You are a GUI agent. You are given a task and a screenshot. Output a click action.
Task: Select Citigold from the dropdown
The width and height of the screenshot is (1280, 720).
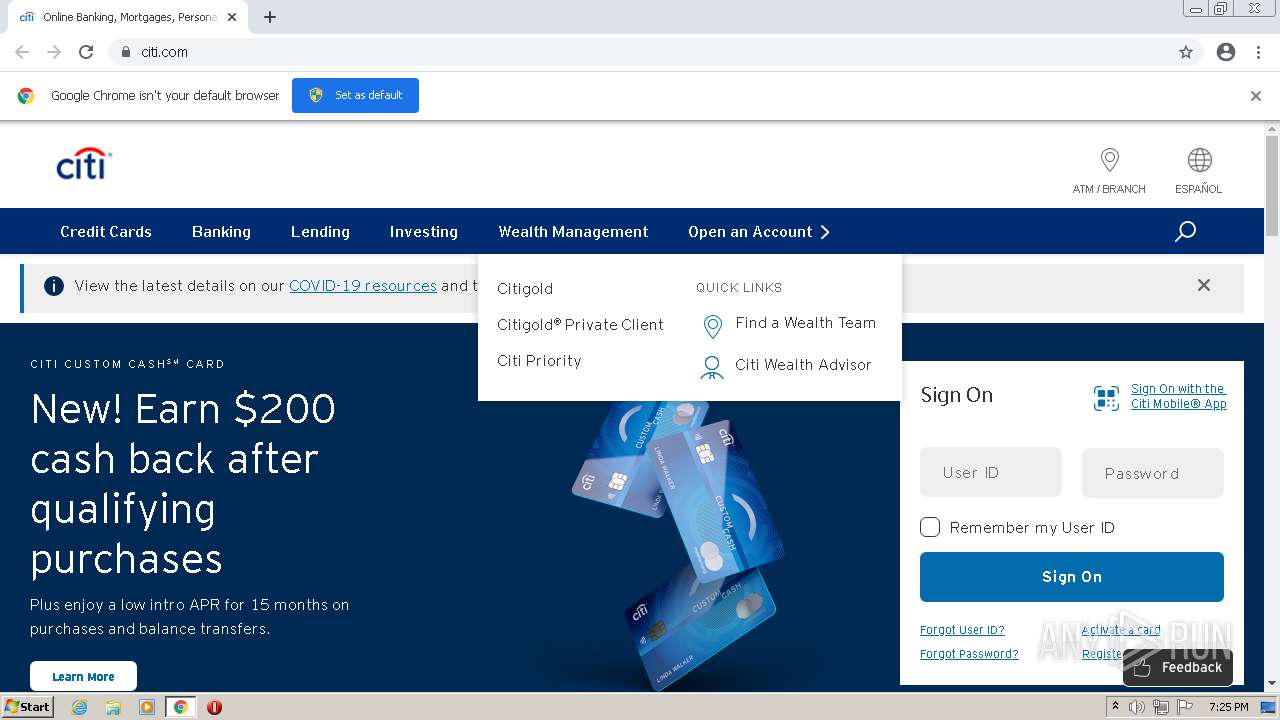tap(525, 289)
